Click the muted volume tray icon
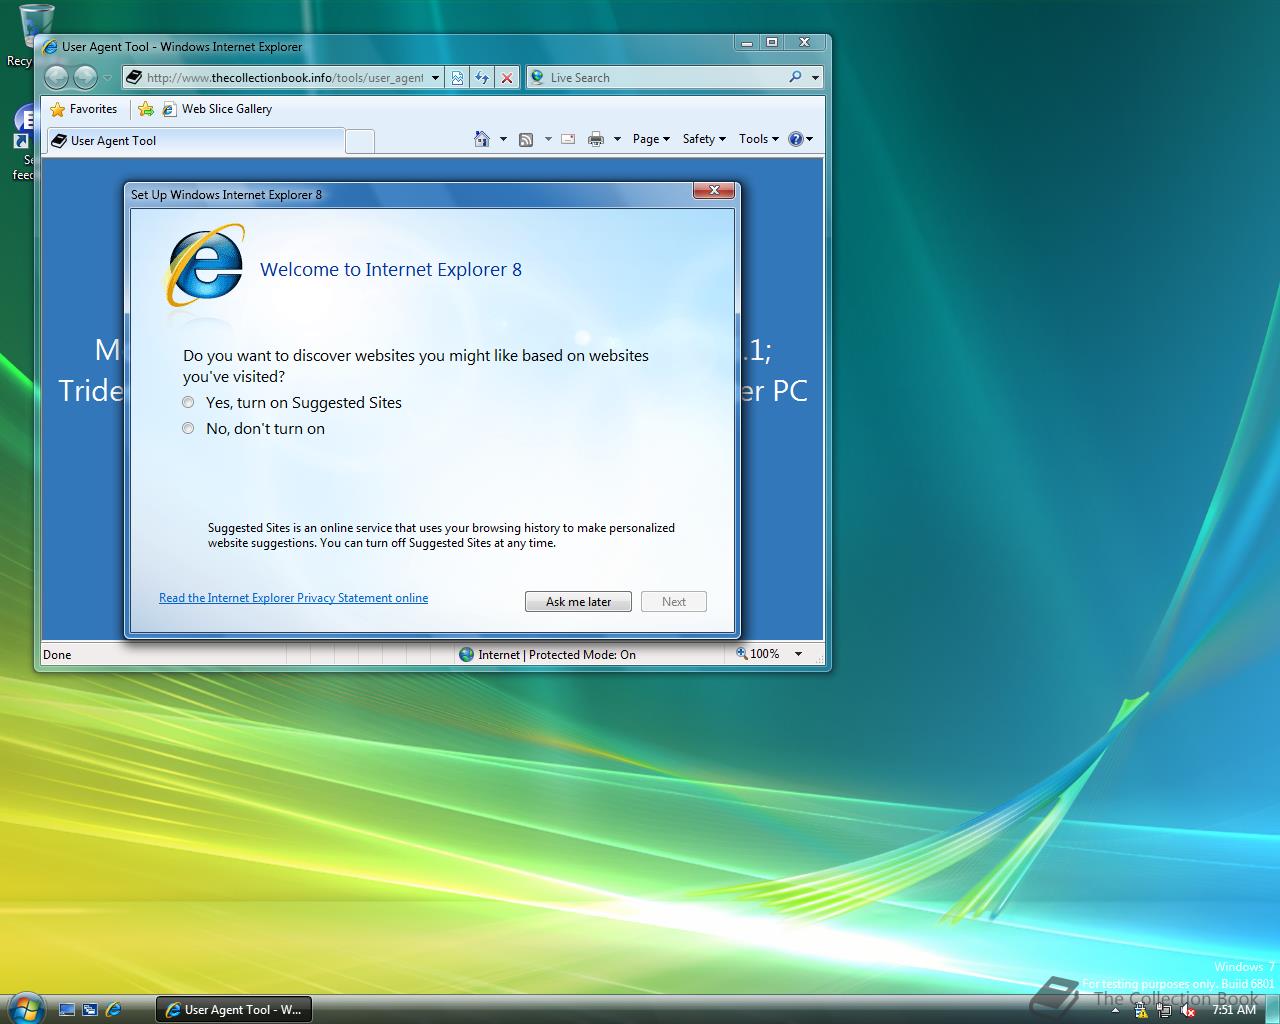The image size is (1280, 1024). tap(1187, 1011)
